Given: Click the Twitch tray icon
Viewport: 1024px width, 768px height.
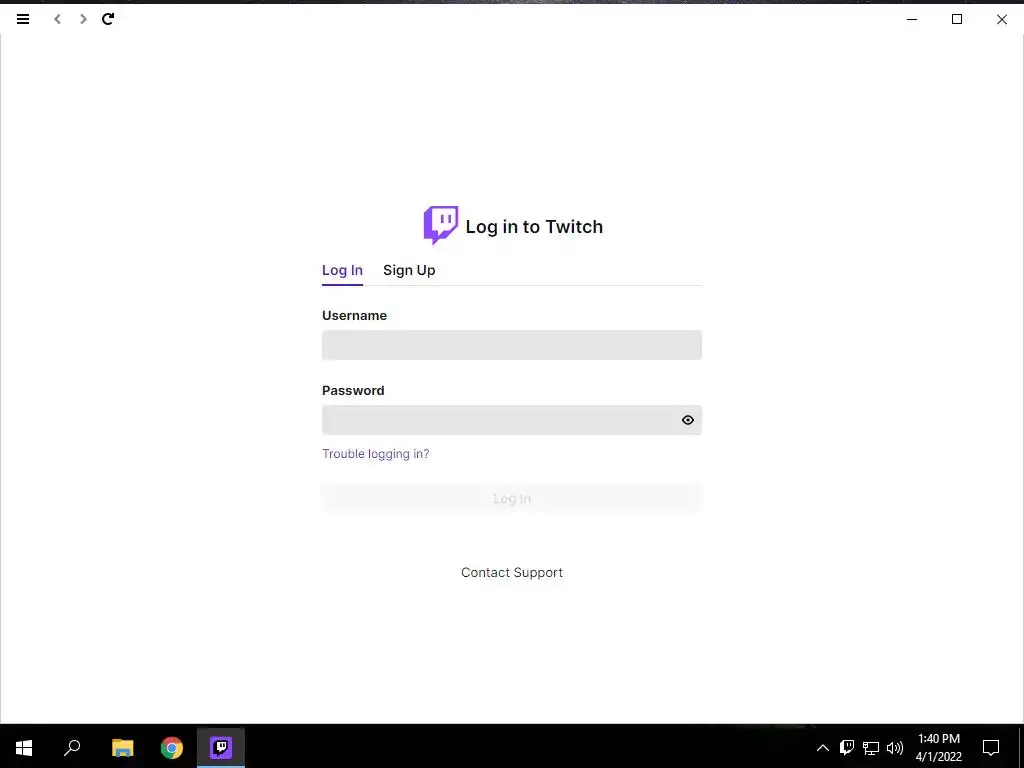Looking at the screenshot, I should [x=847, y=748].
